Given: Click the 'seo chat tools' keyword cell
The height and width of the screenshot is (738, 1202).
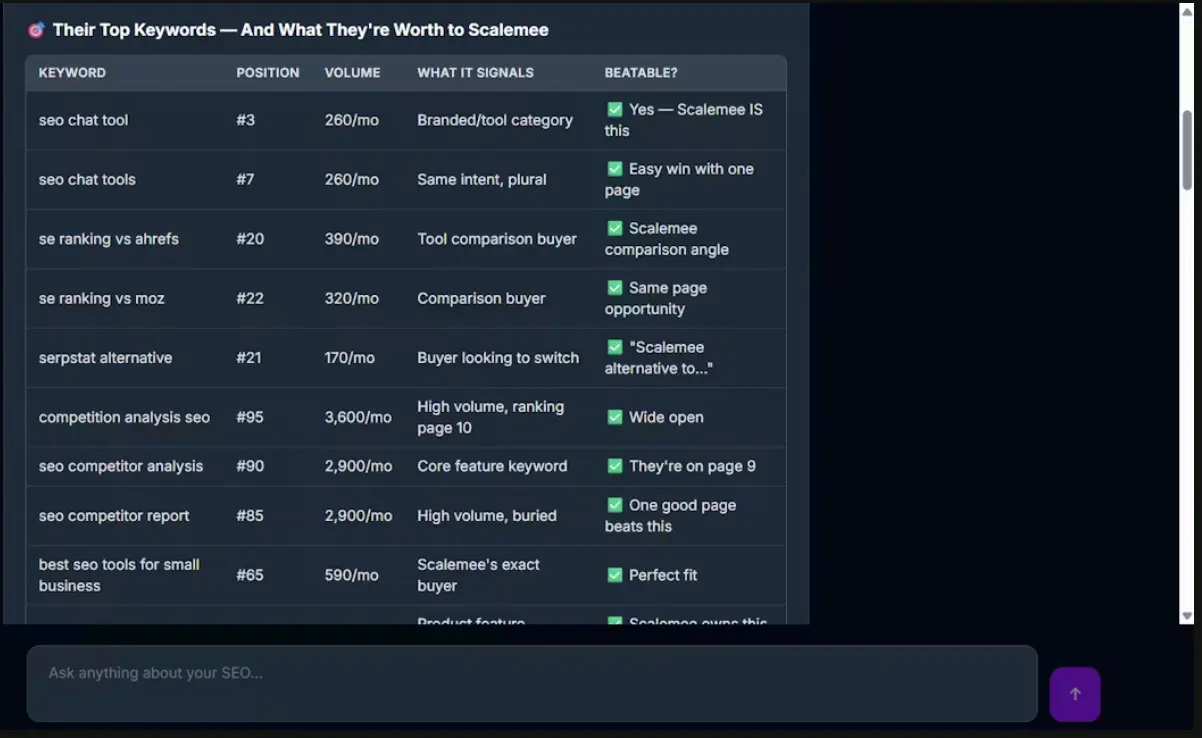Looking at the screenshot, I should coord(87,180).
